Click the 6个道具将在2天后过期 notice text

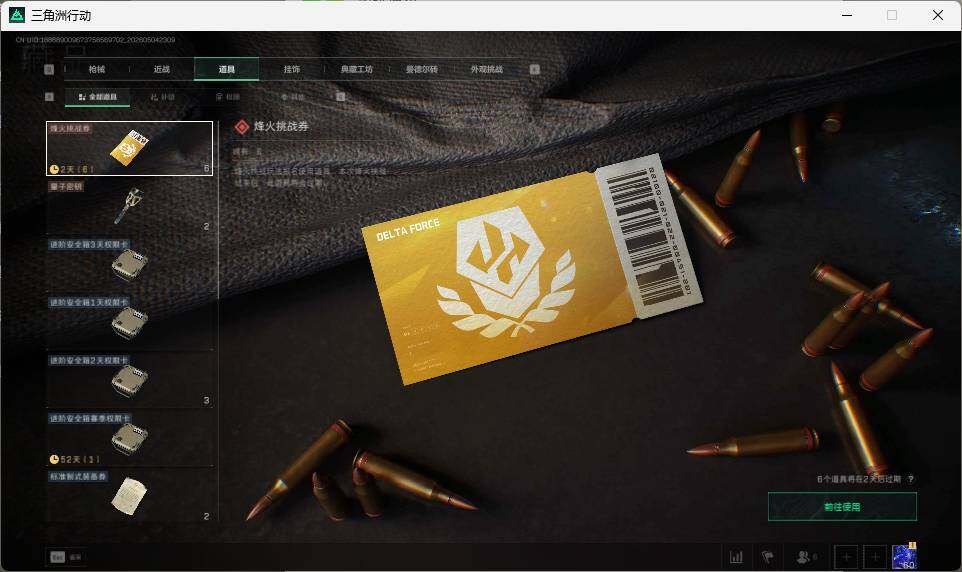(859, 479)
